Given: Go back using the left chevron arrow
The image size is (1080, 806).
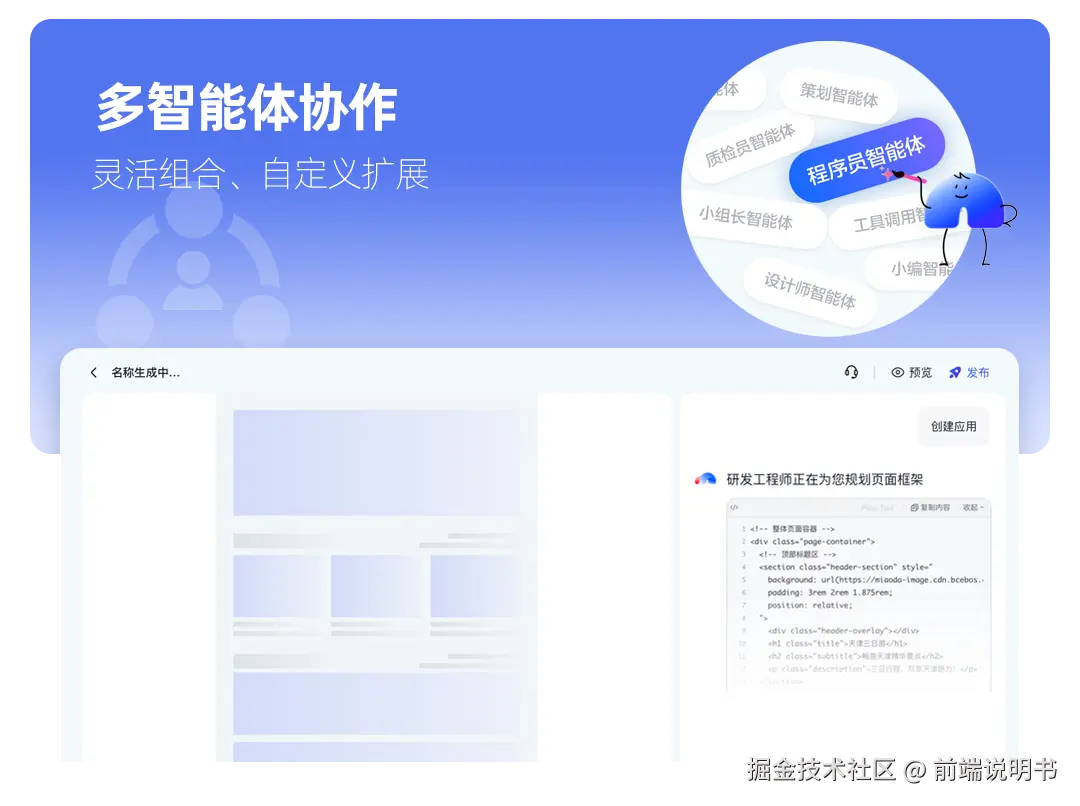Looking at the screenshot, I should point(94,373).
